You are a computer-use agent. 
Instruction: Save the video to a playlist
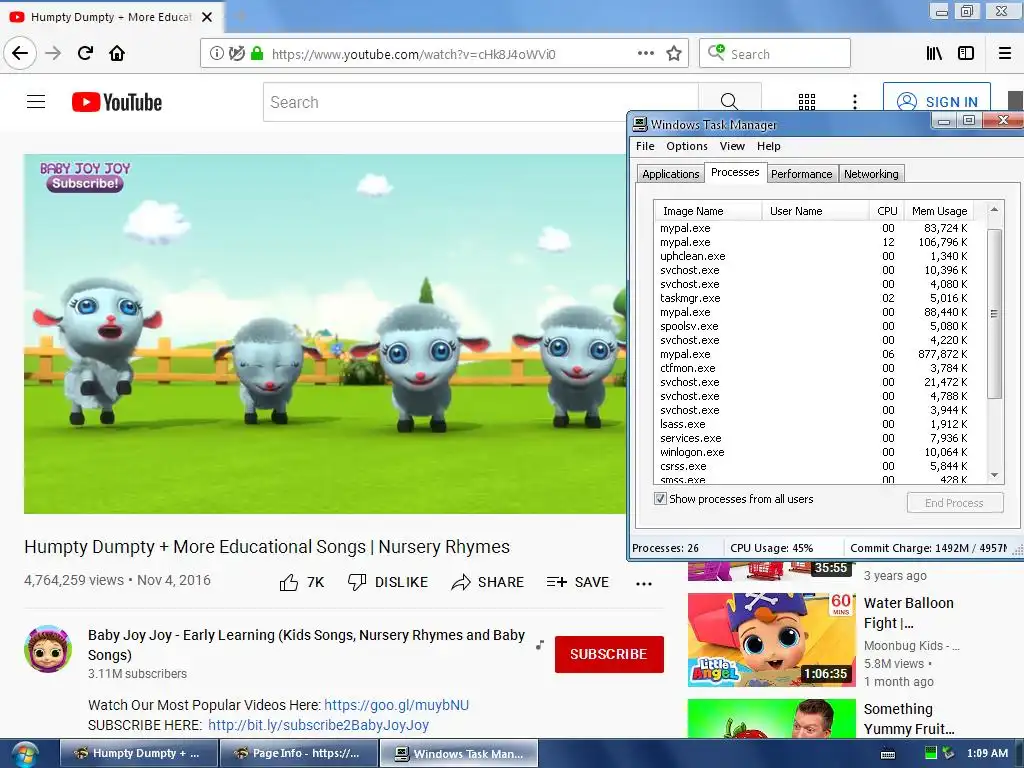578,582
